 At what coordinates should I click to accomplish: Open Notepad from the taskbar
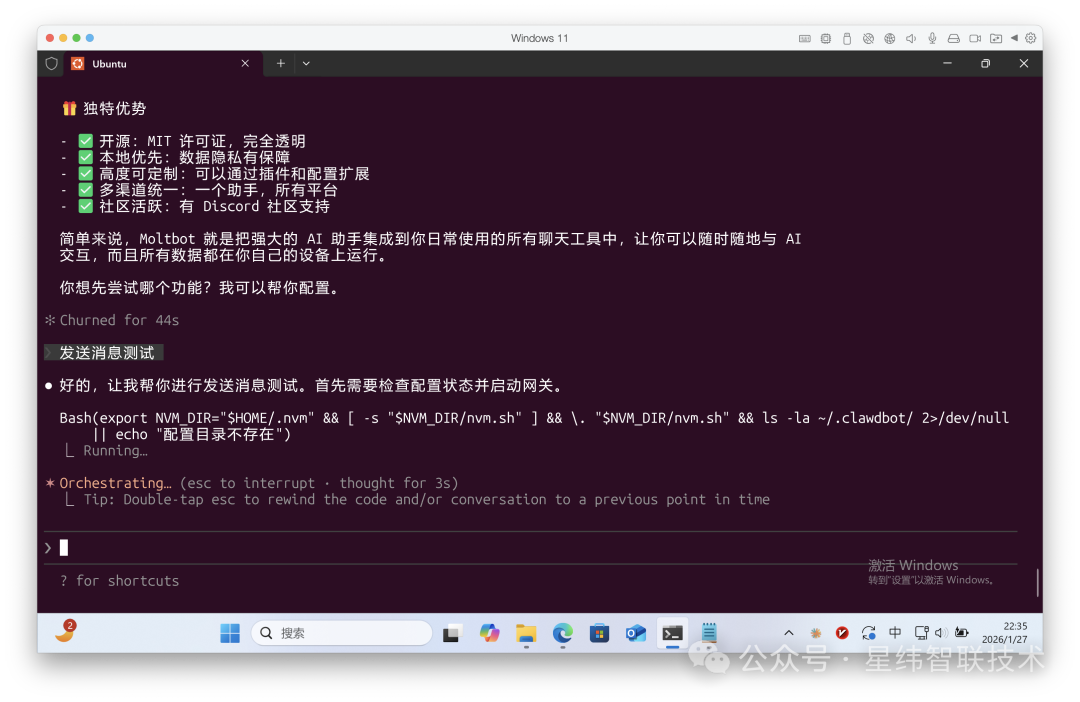[709, 633]
